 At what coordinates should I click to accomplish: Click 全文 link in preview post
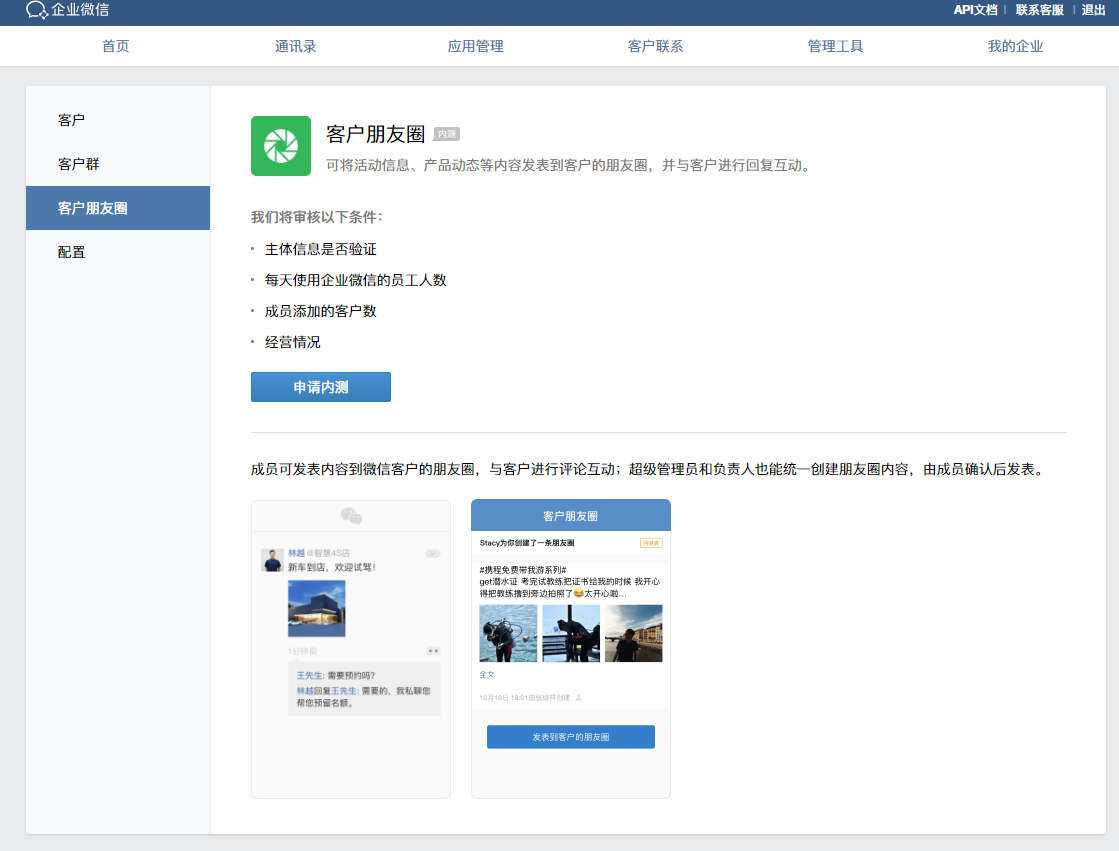click(487, 675)
